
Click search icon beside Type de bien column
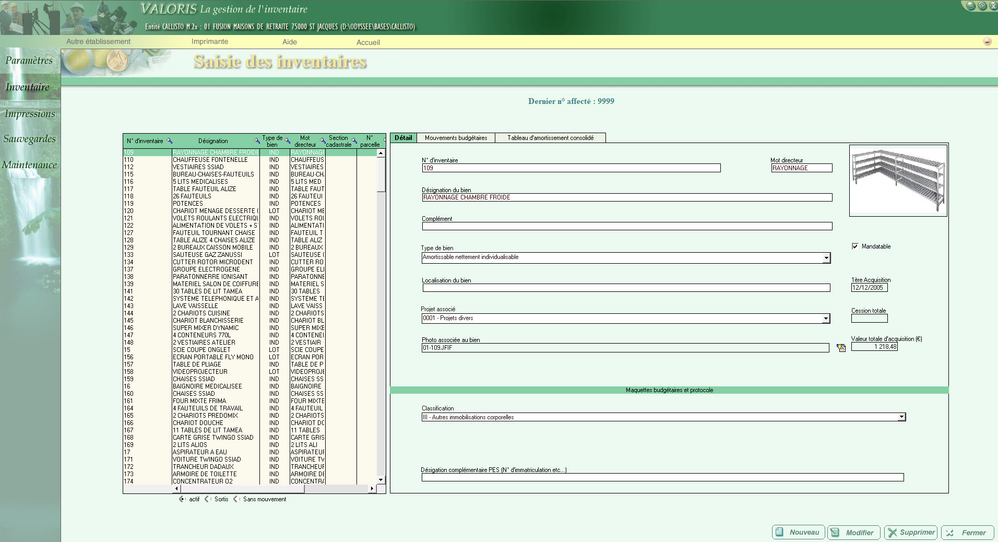coord(288,141)
